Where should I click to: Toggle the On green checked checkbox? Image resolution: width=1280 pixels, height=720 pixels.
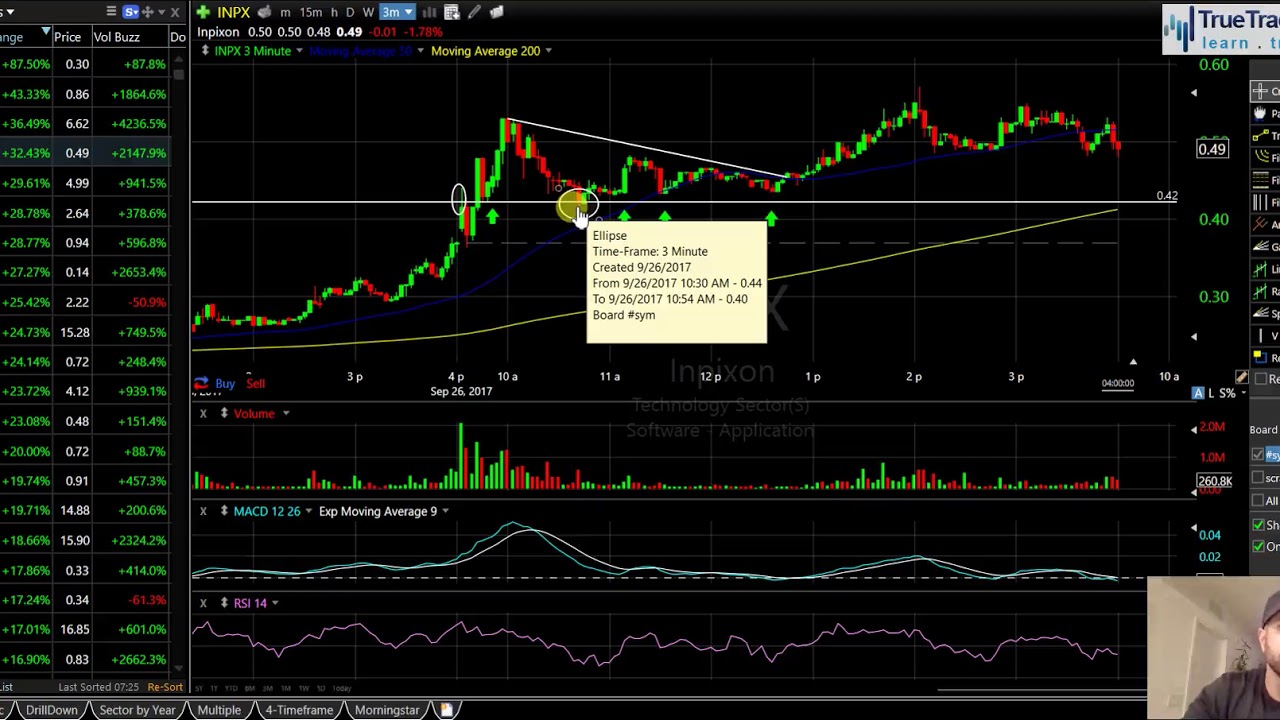1258,546
